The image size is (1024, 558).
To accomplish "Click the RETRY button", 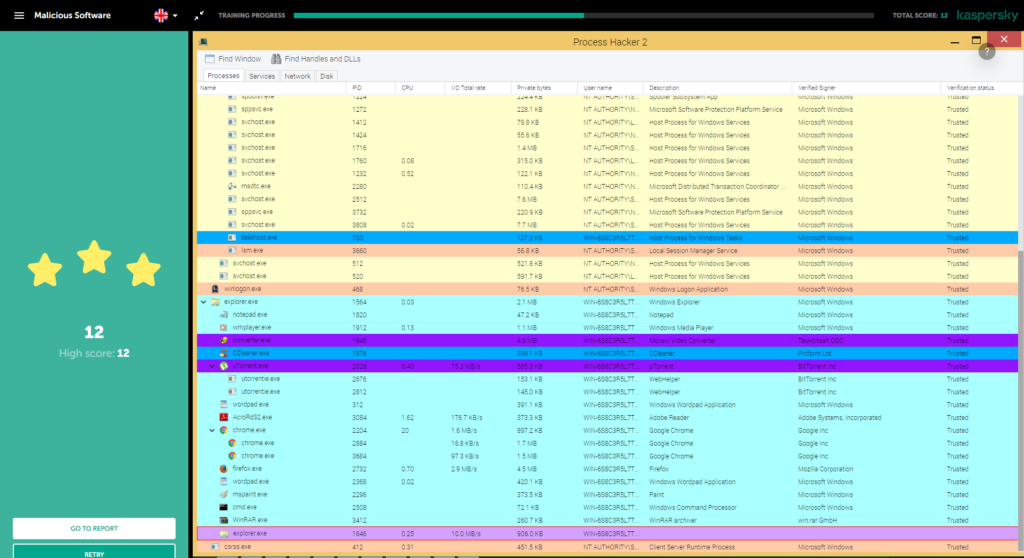I will point(94,552).
